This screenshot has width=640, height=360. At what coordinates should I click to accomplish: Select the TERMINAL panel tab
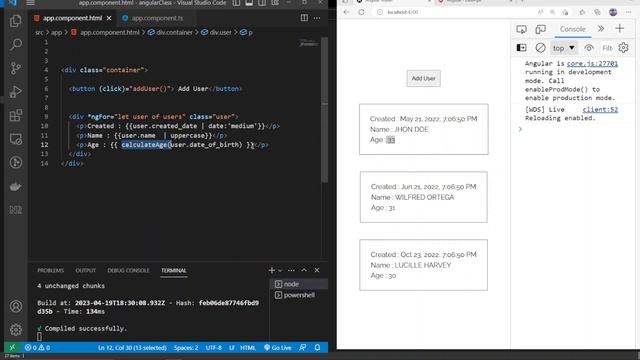coord(173,270)
